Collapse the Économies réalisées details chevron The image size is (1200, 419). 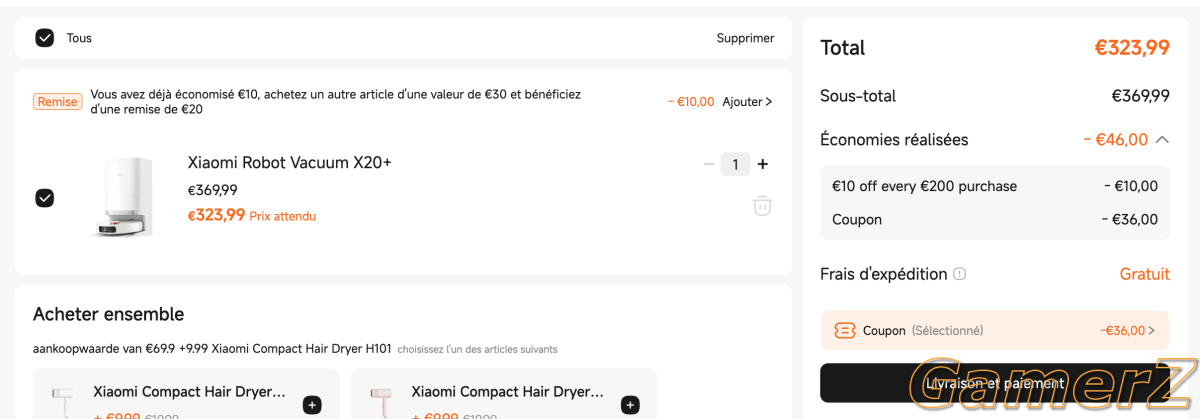(x=1162, y=140)
